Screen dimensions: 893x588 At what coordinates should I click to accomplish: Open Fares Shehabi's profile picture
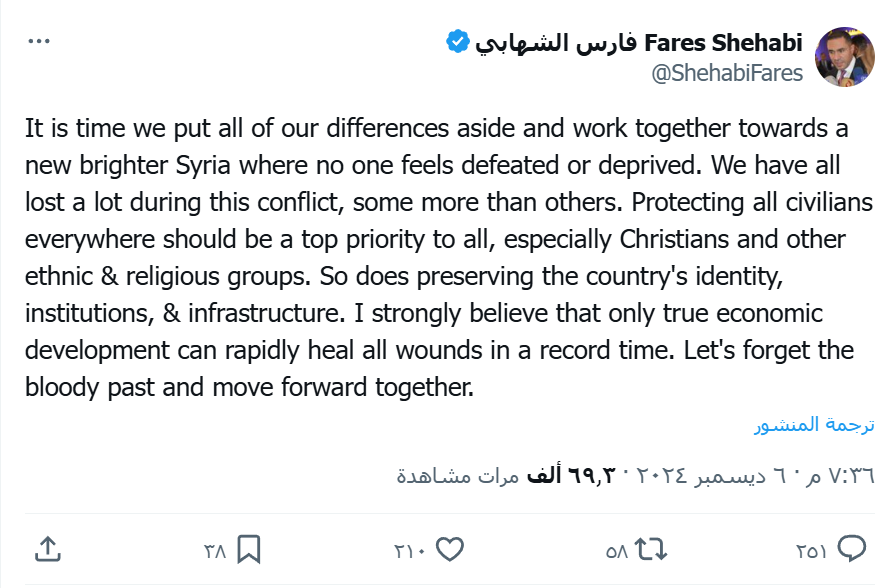pos(845,56)
